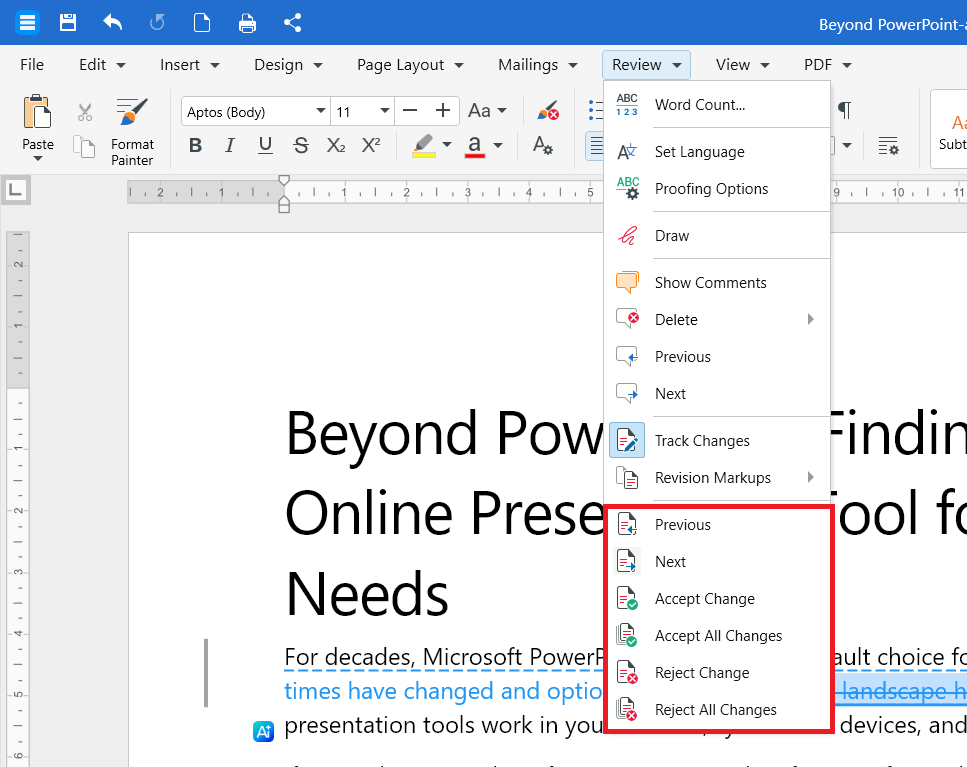Apply strikethrough formatting

[x=301, y=146]
